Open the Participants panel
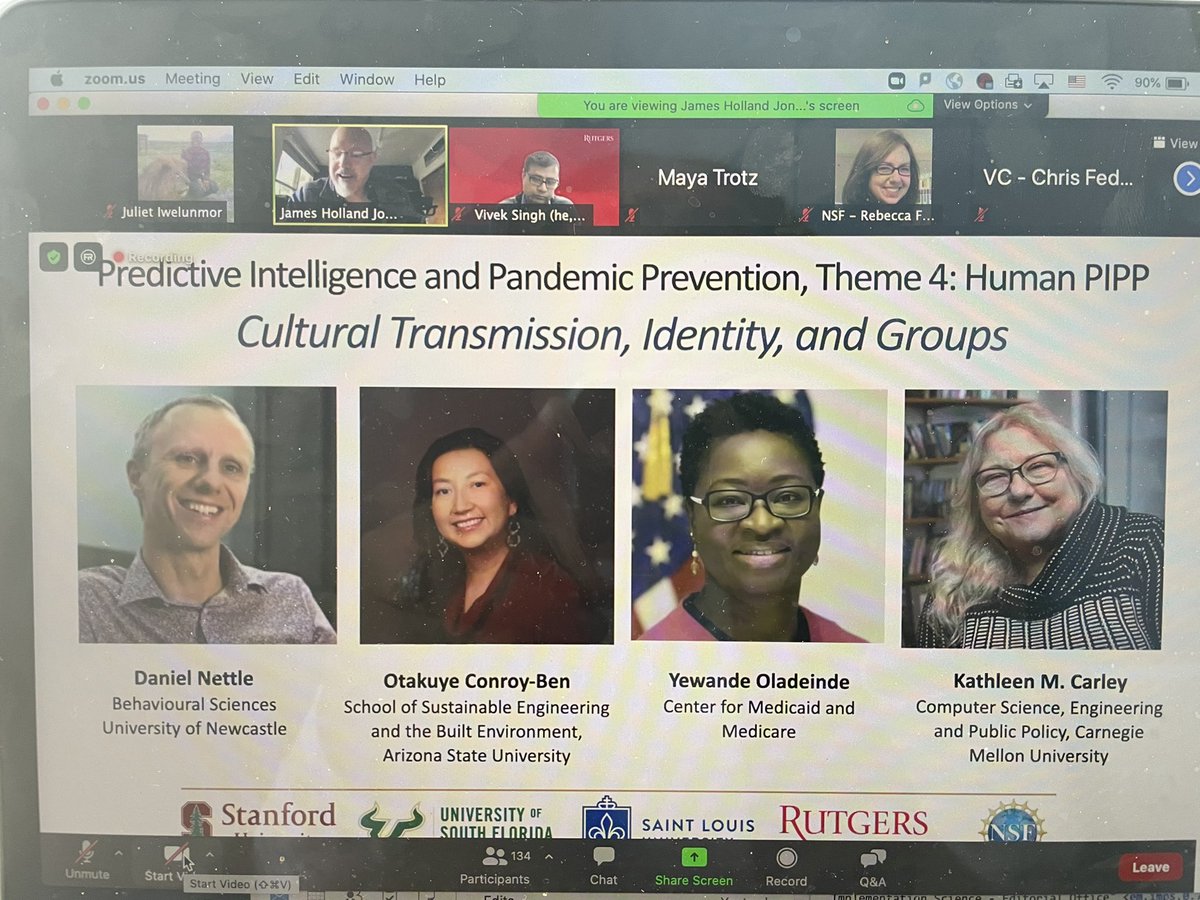1200x900 pixels. pos(494,865)
